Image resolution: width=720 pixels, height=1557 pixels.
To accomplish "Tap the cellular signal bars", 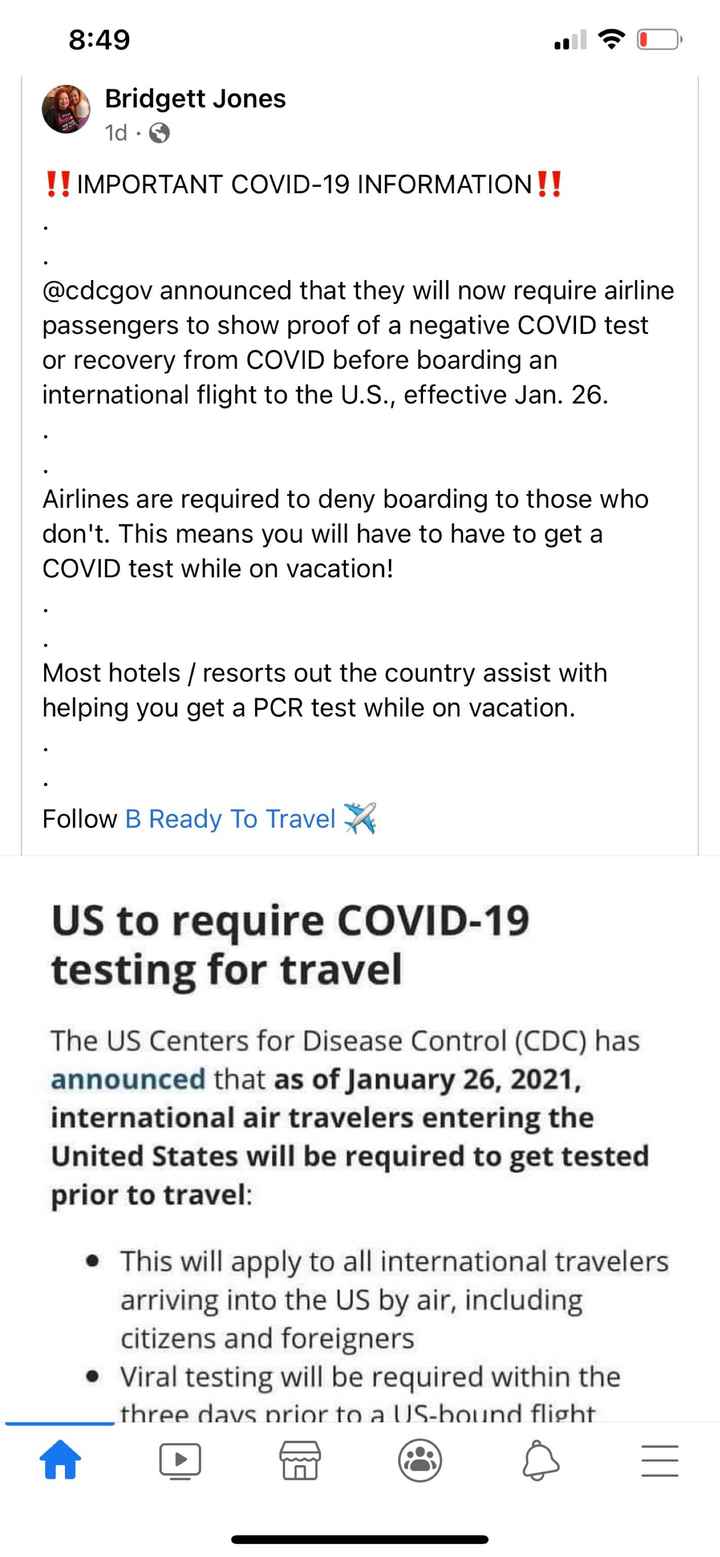I will [569, 41].
